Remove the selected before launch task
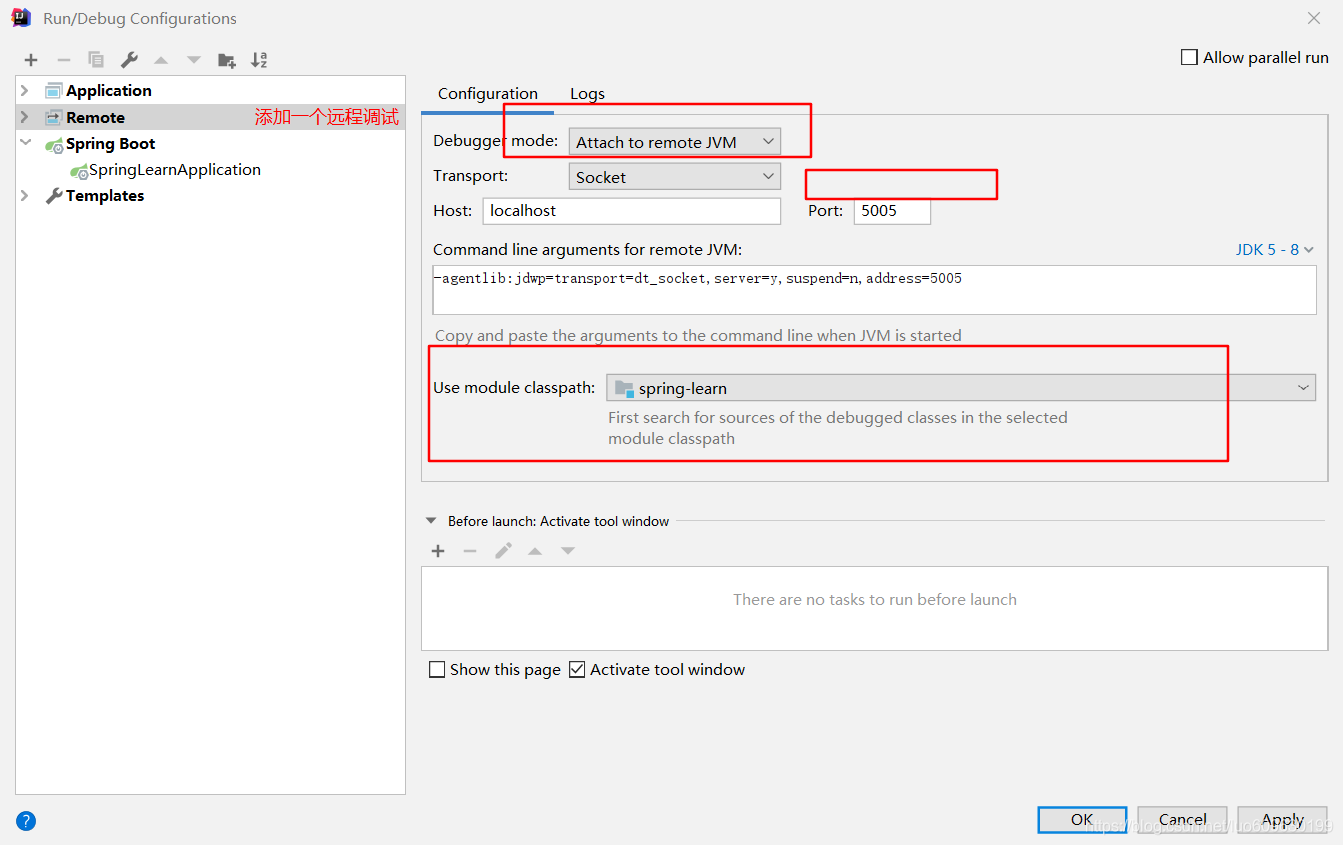The height and width of the screenshot is (845, 1343). coord(470,551)
